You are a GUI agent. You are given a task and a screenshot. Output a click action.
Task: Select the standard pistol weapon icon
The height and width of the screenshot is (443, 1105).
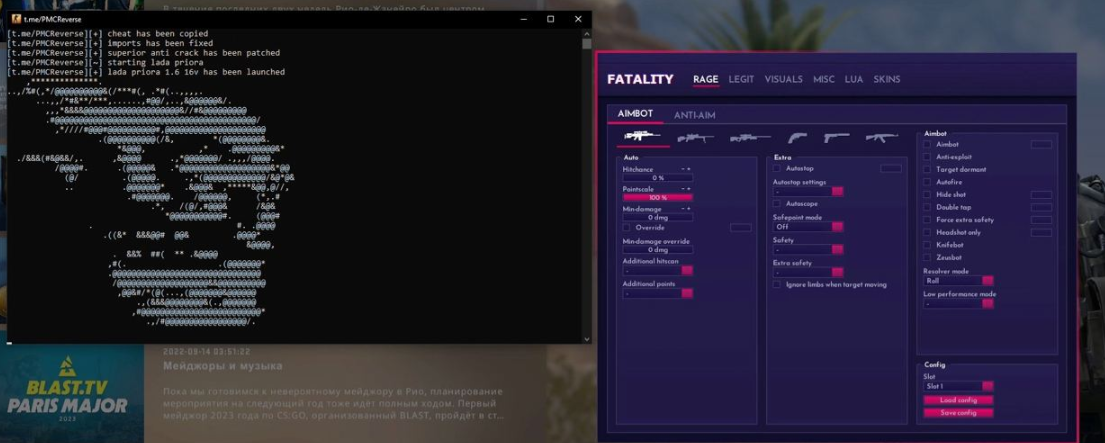coord(837,137)
